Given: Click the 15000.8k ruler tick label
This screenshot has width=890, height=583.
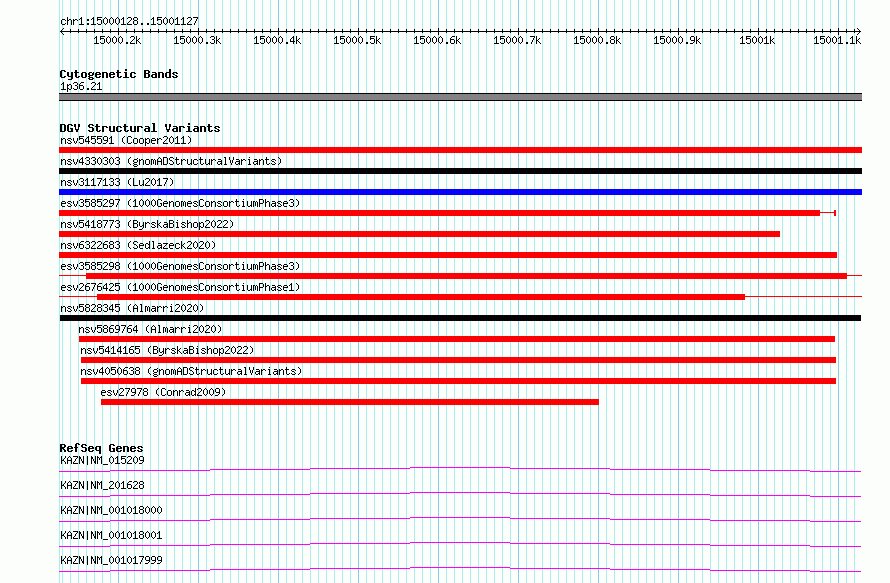Looking at the screenshot, I should click(597, 41).
